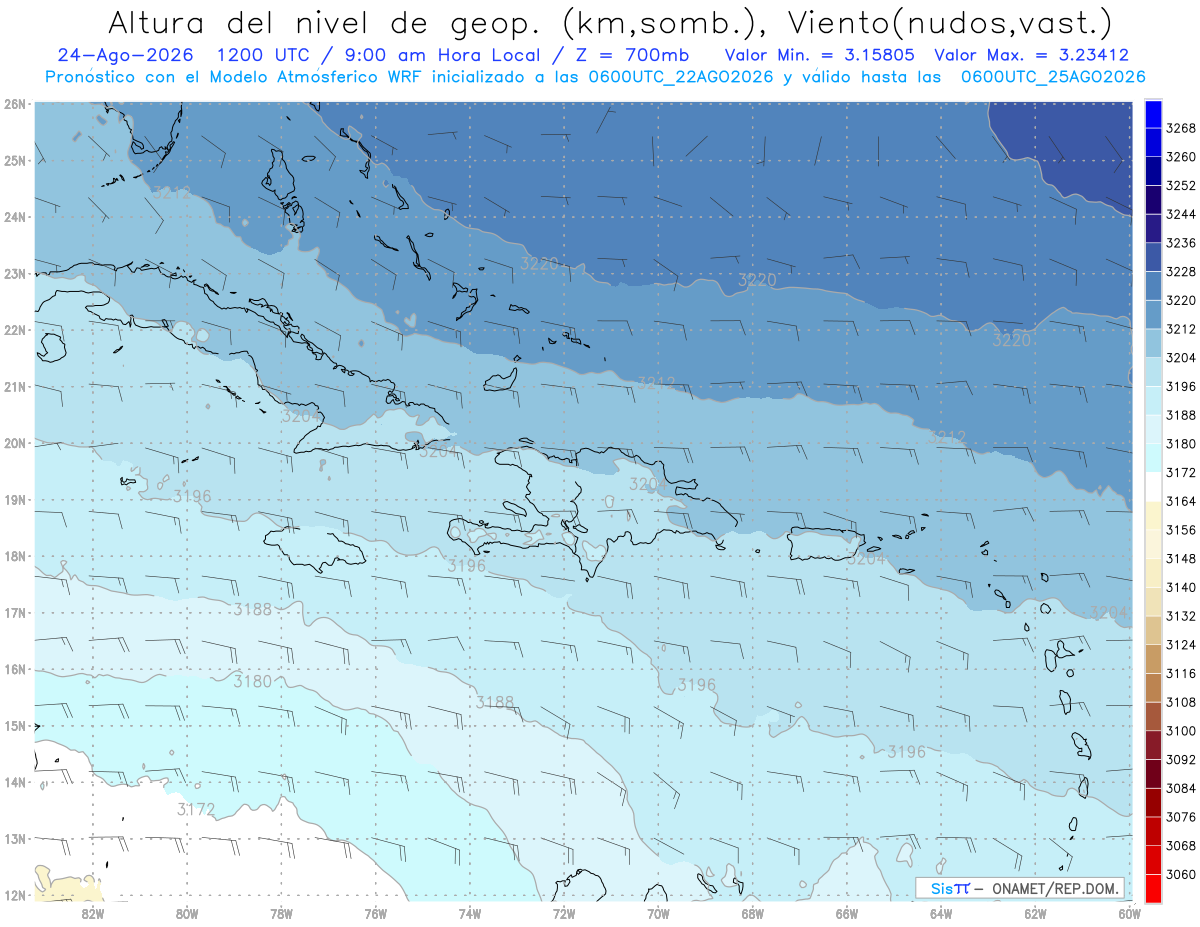Click the 3268 value on the color scale

[1181, 128]
